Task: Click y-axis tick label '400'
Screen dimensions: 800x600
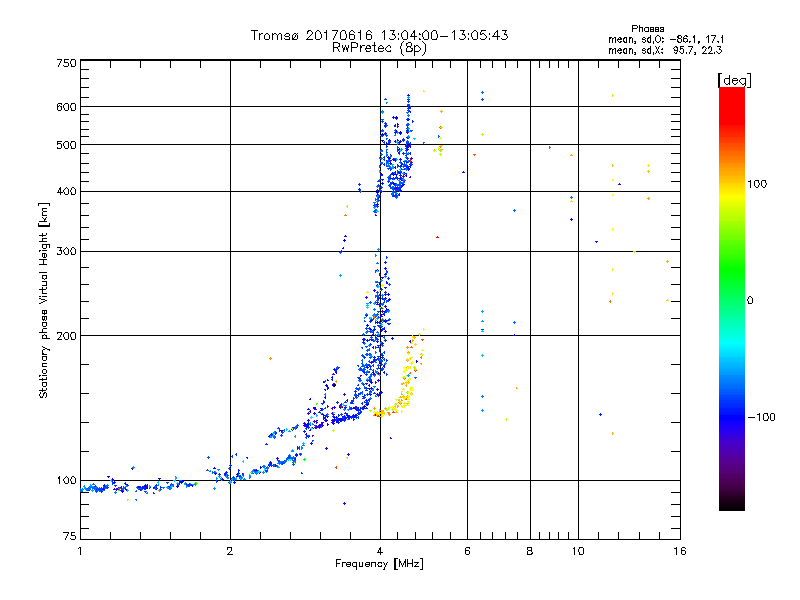Action: point(66,192)
